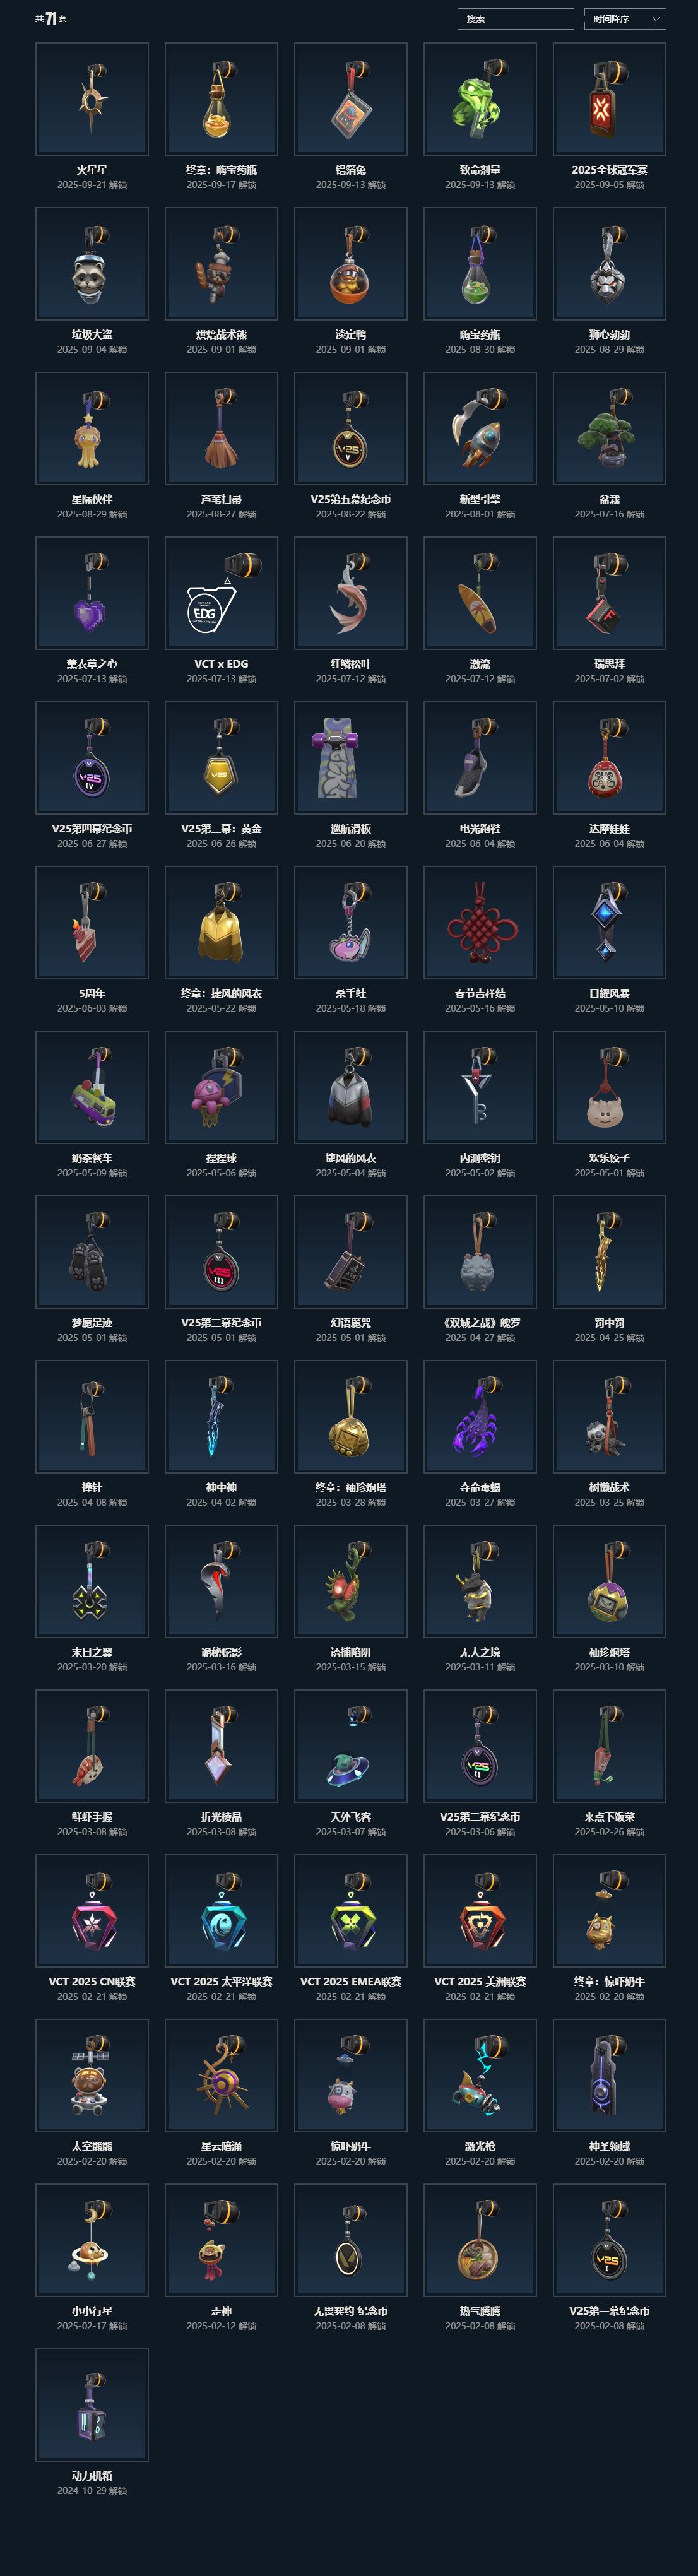The height and width of the screenshot is (2576, 698).
Task: Select the 2025全球冠军赛 buddy icon
Action: coord(609,99)
